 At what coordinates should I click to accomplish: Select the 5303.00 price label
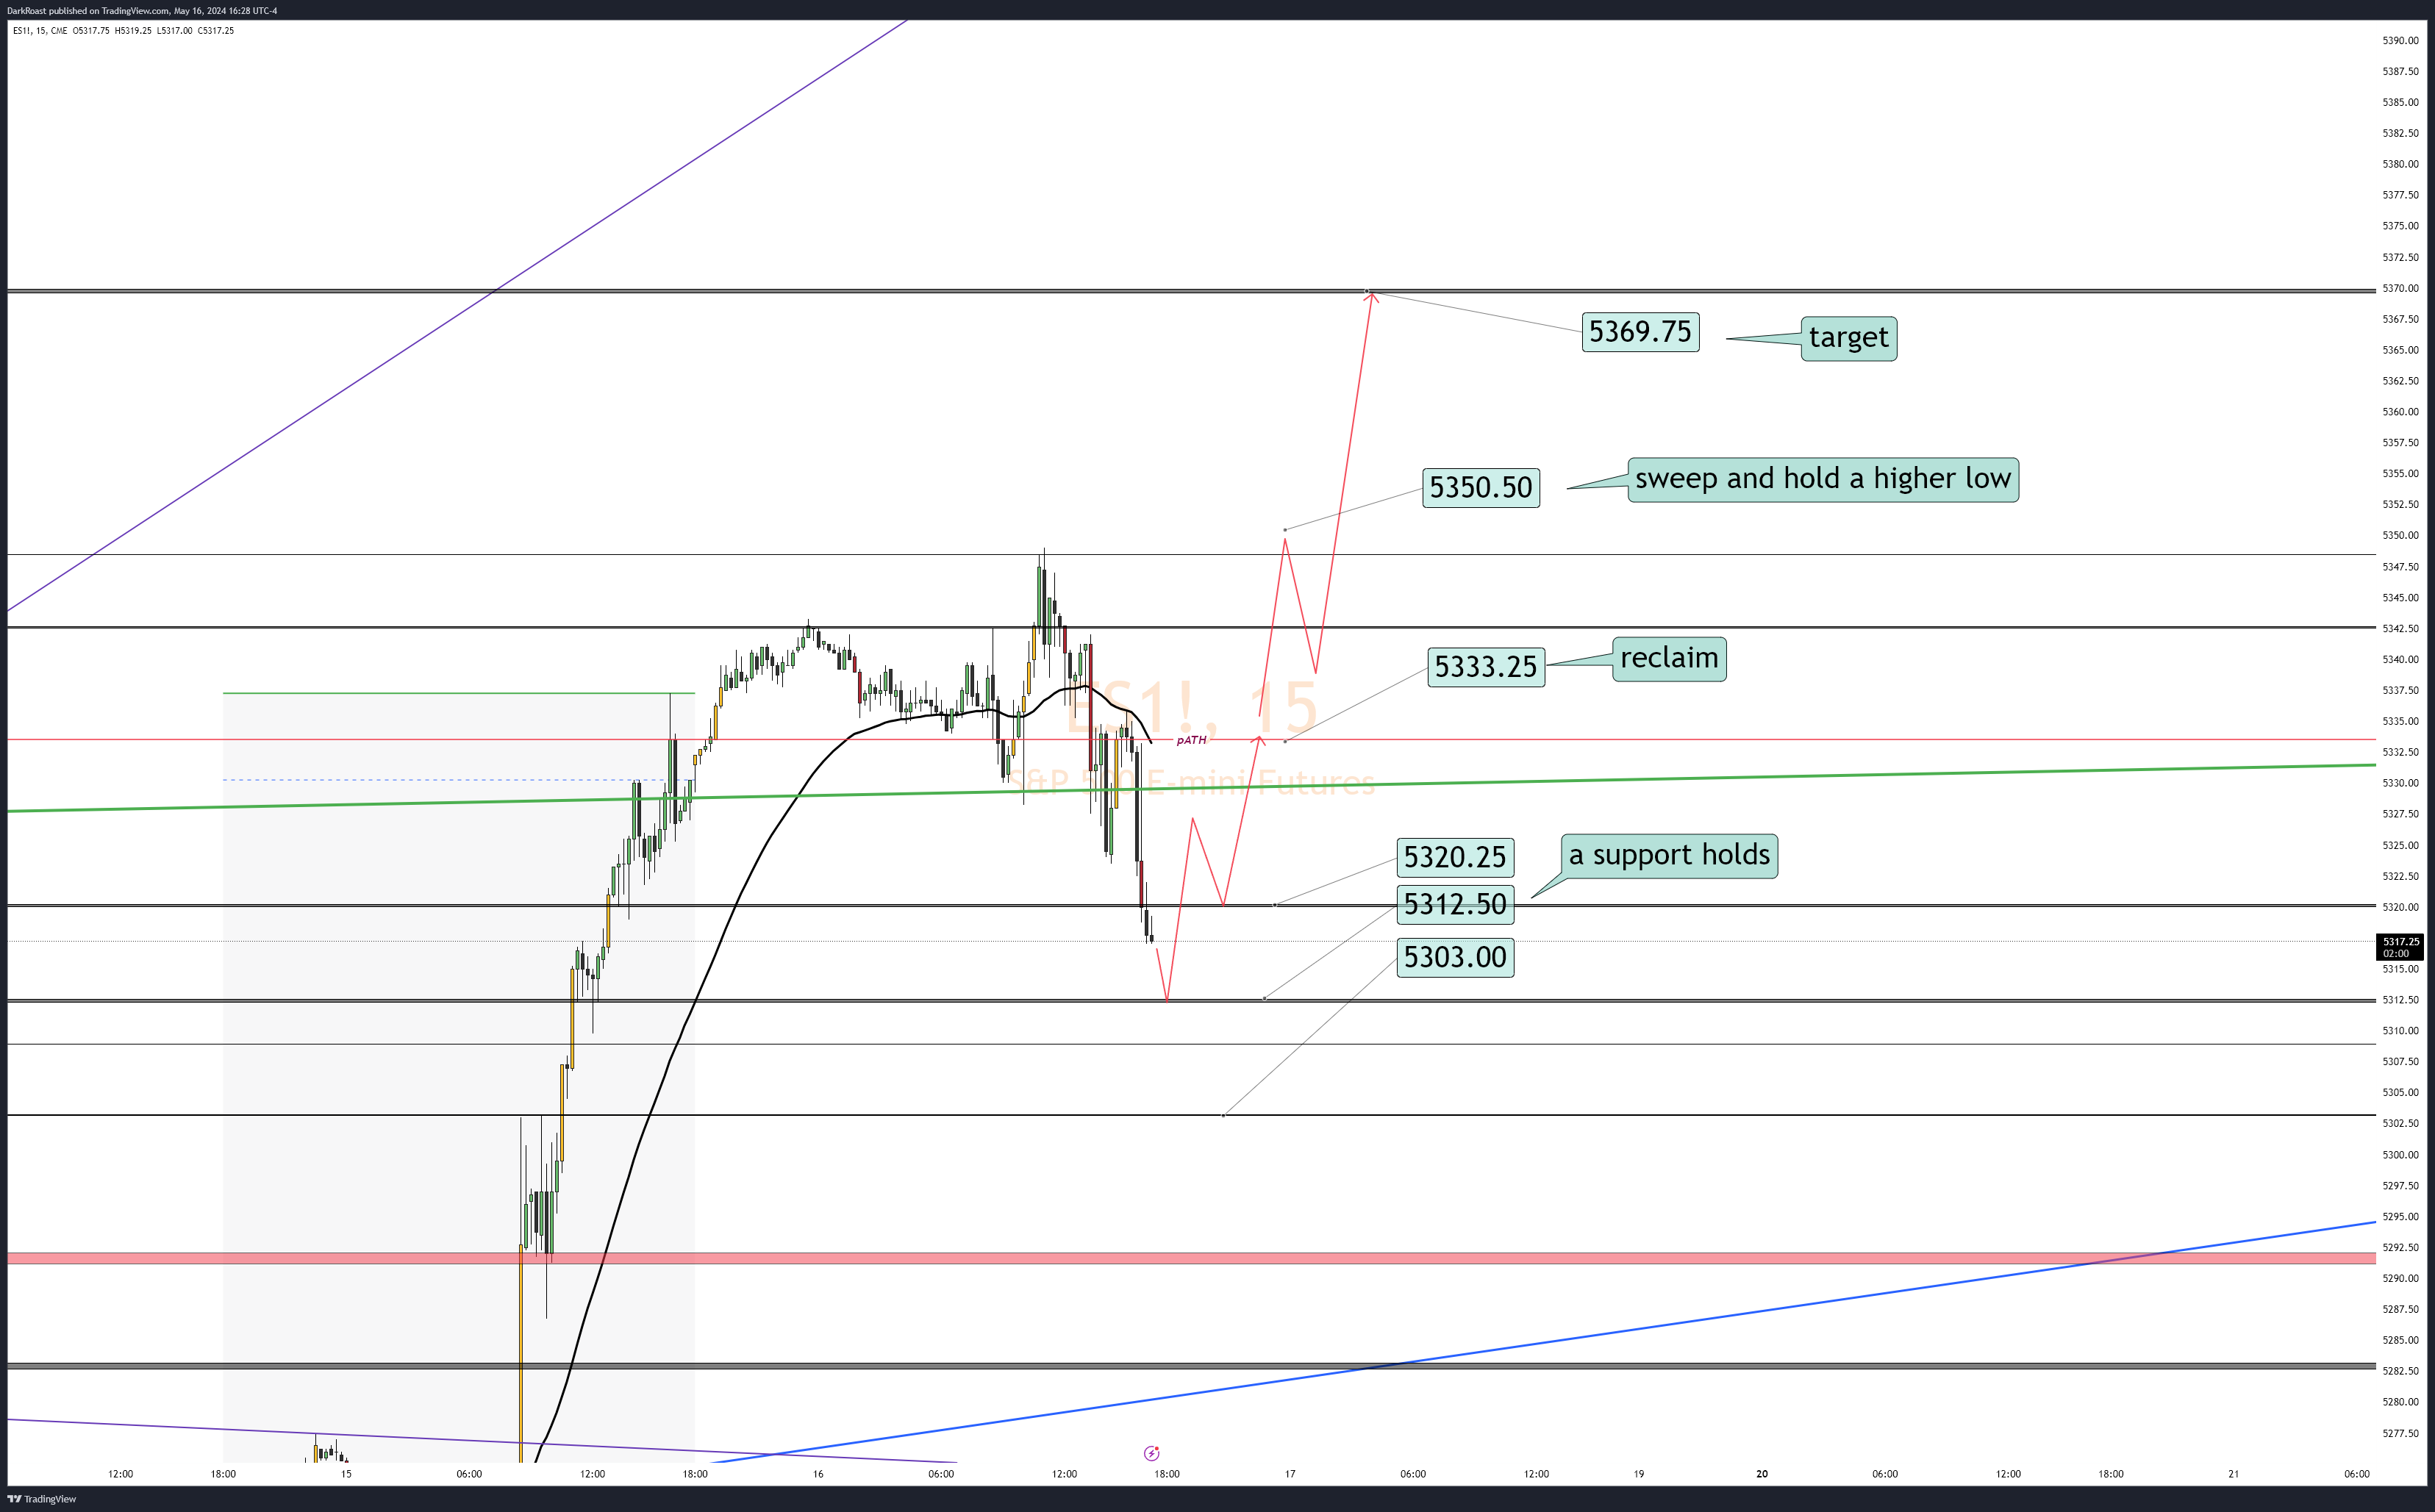coord(1454,957)
